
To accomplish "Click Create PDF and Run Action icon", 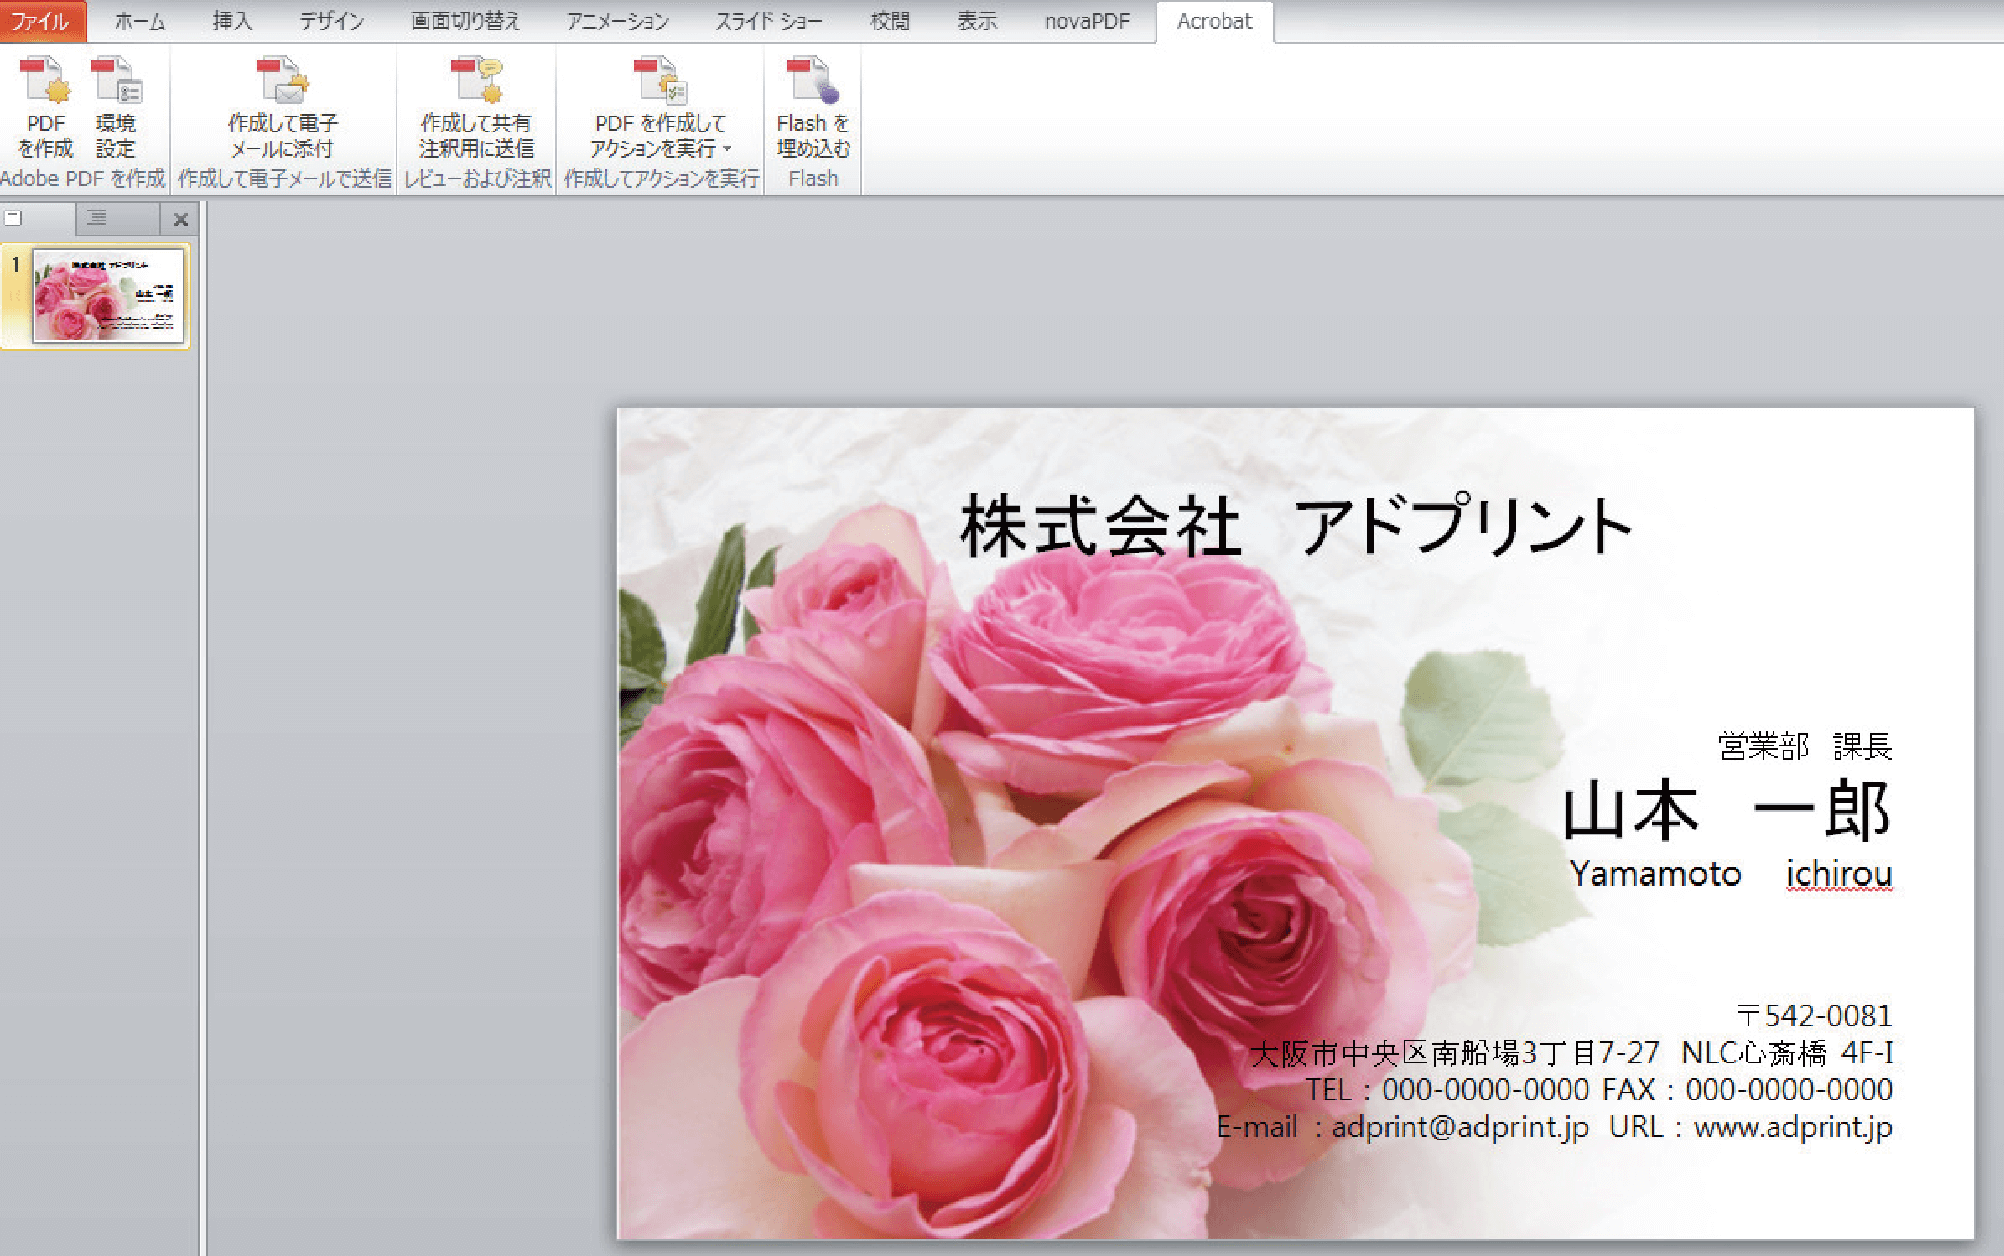I will [660, 82].
